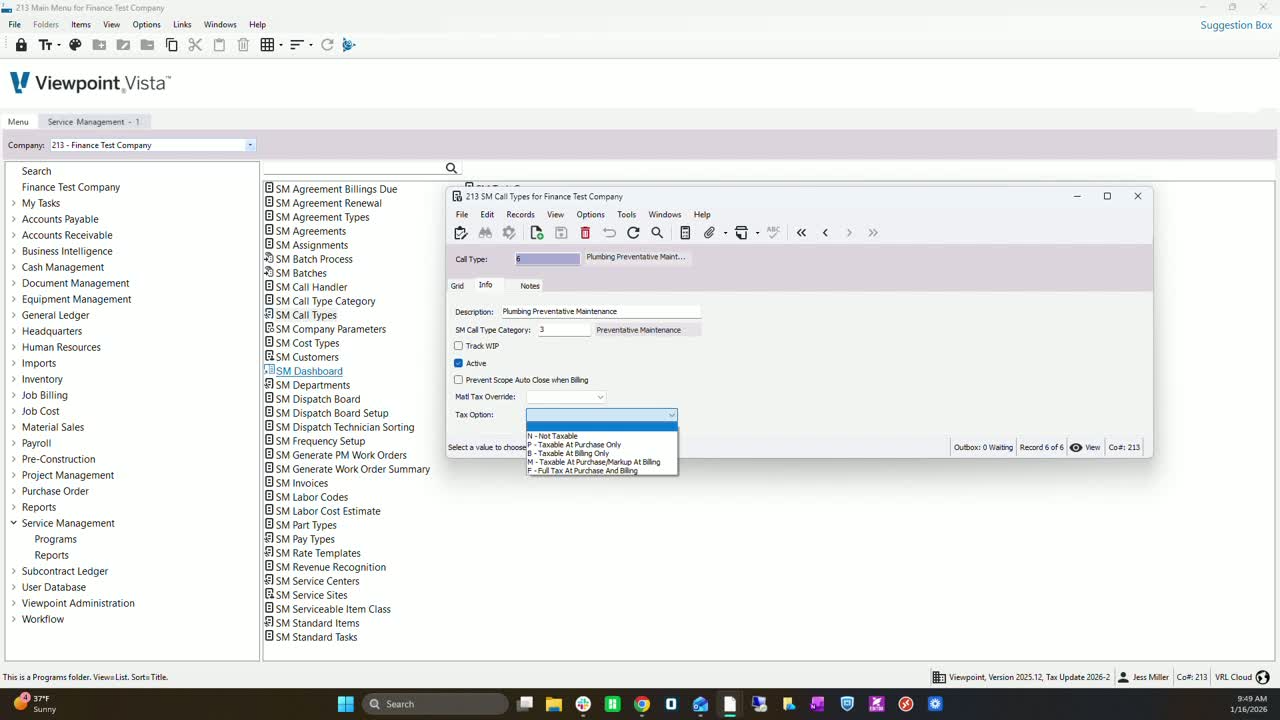Click the Windows Start button
The width and height of the screenshot is (1280, 720).
(x=345, y=704)
